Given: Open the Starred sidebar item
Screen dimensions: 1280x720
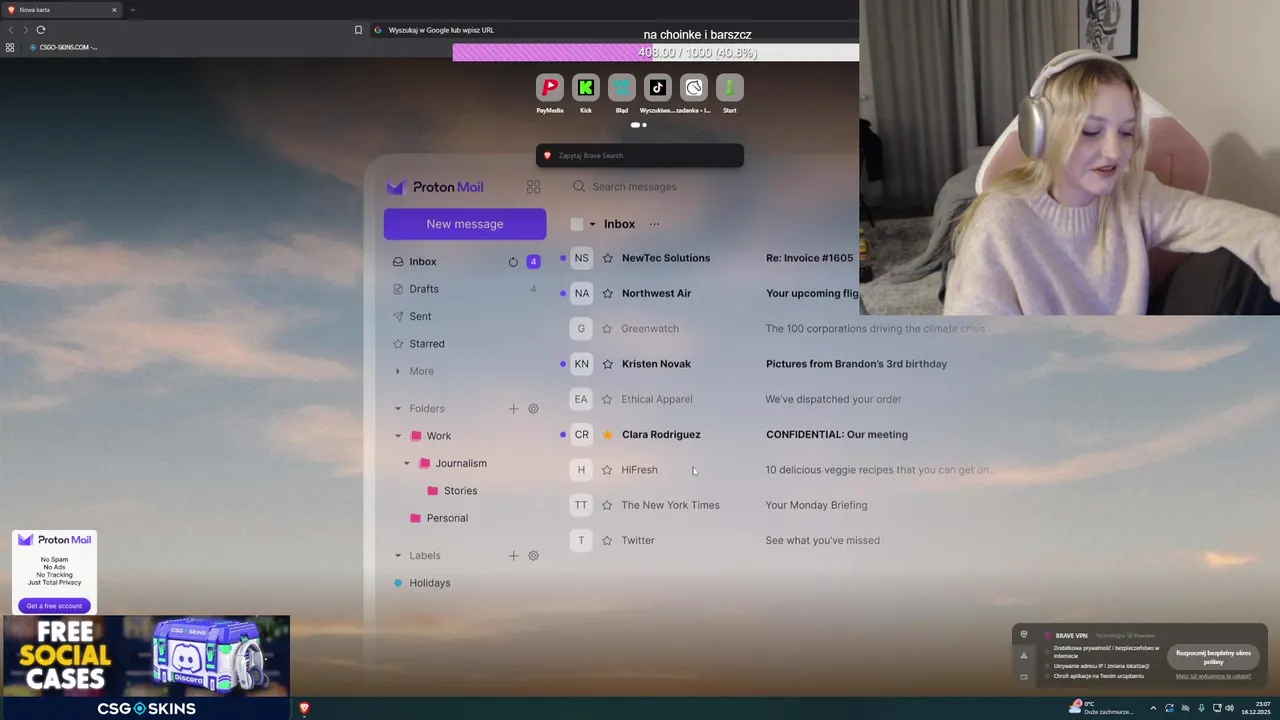Looking at the screenshot, I should click(x=465, y=344).
